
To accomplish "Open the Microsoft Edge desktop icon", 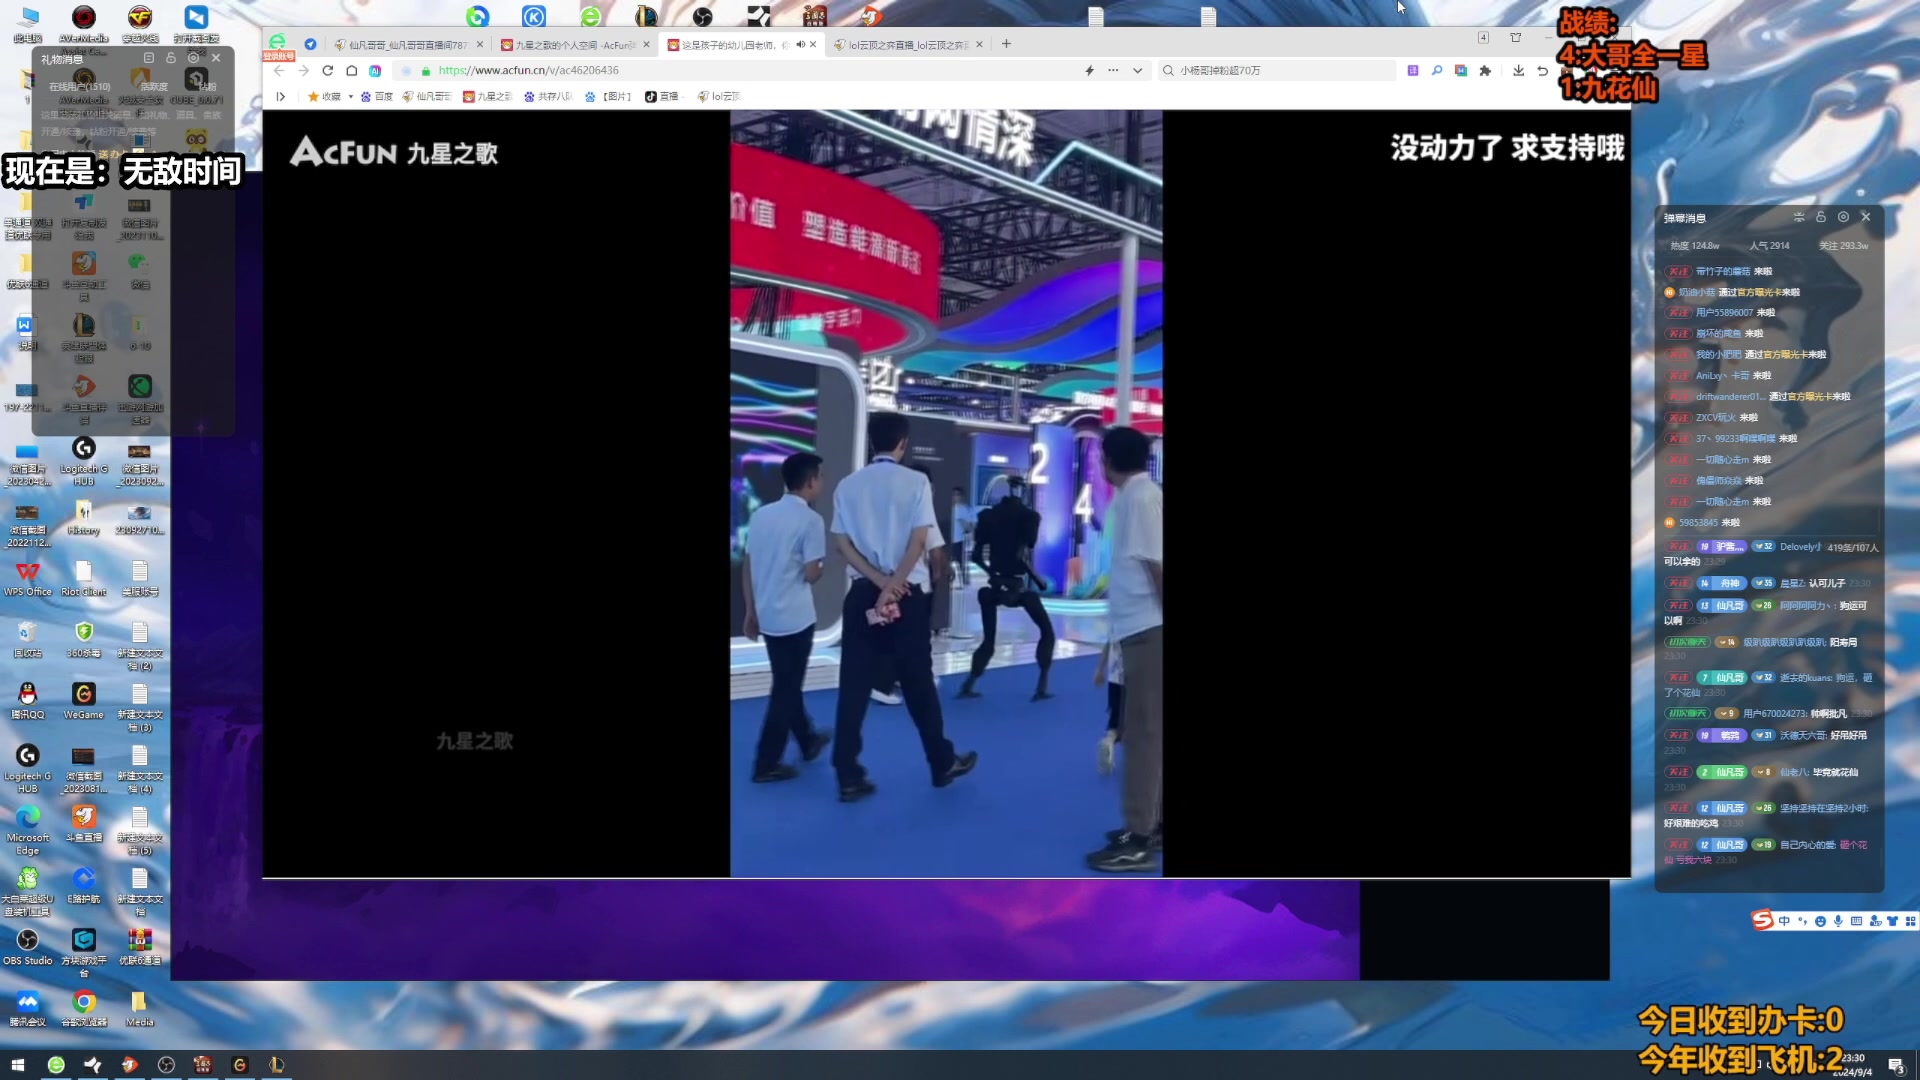I will coord(28,830).
